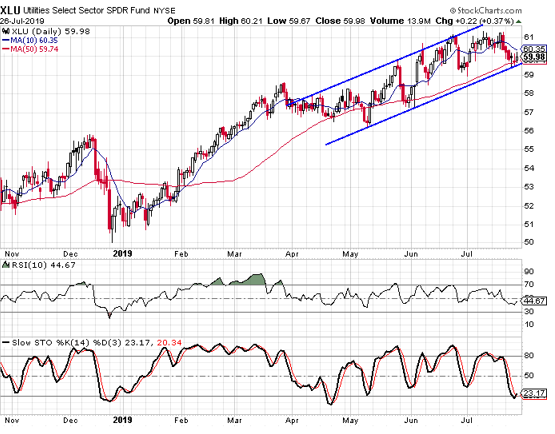Click May on the price chart time axis
The image size is (555, 434).
coord(350,254)
